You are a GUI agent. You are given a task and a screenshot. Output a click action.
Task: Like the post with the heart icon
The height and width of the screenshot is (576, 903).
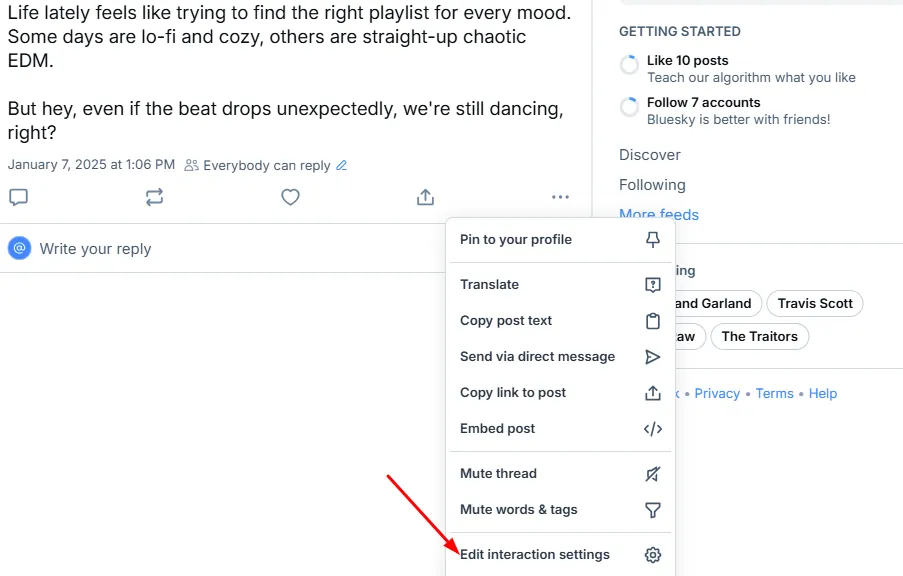click(290, 197)
